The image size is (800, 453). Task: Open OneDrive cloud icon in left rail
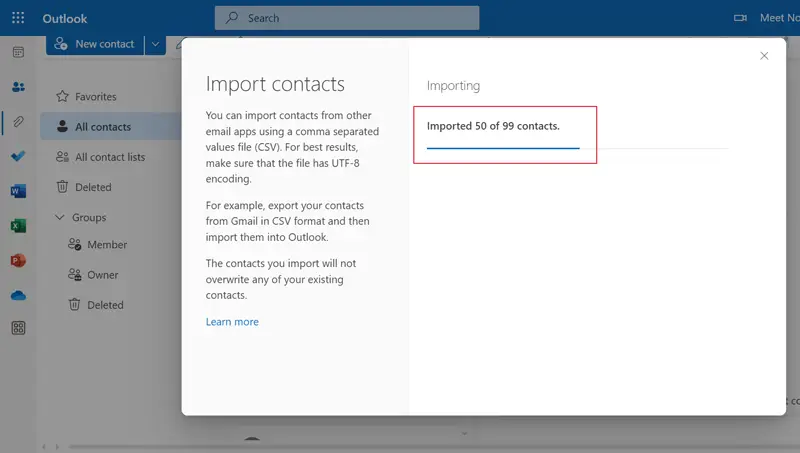18,295
